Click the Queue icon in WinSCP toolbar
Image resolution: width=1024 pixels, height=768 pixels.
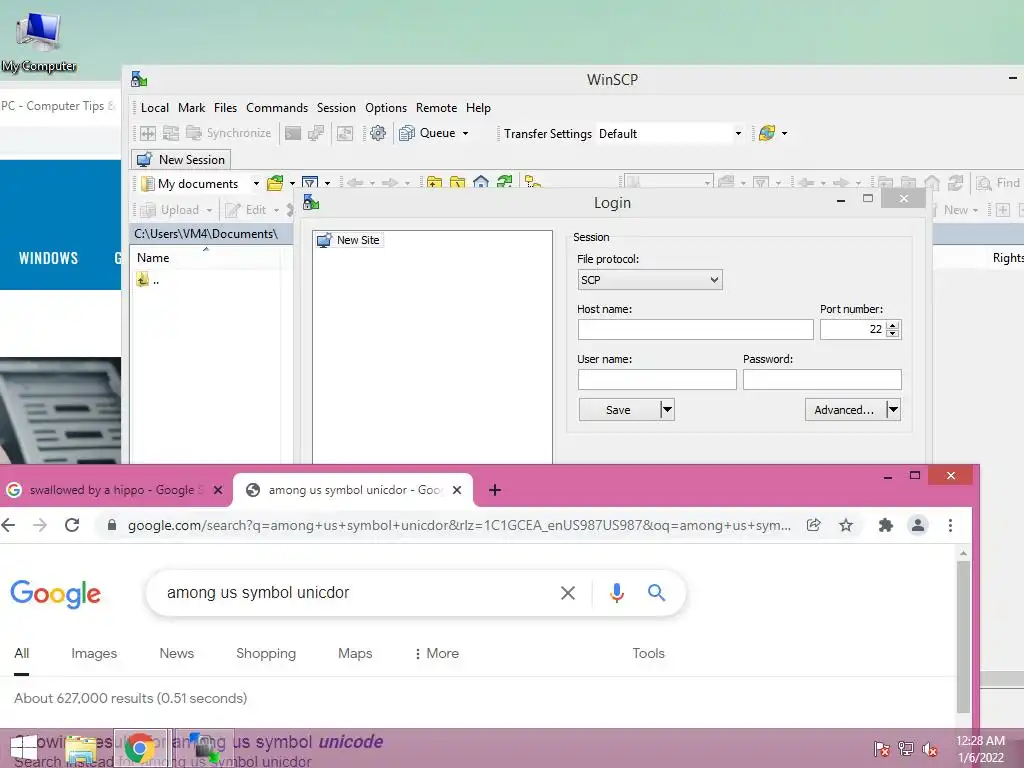pyautogui.click(x=407, y=133)
